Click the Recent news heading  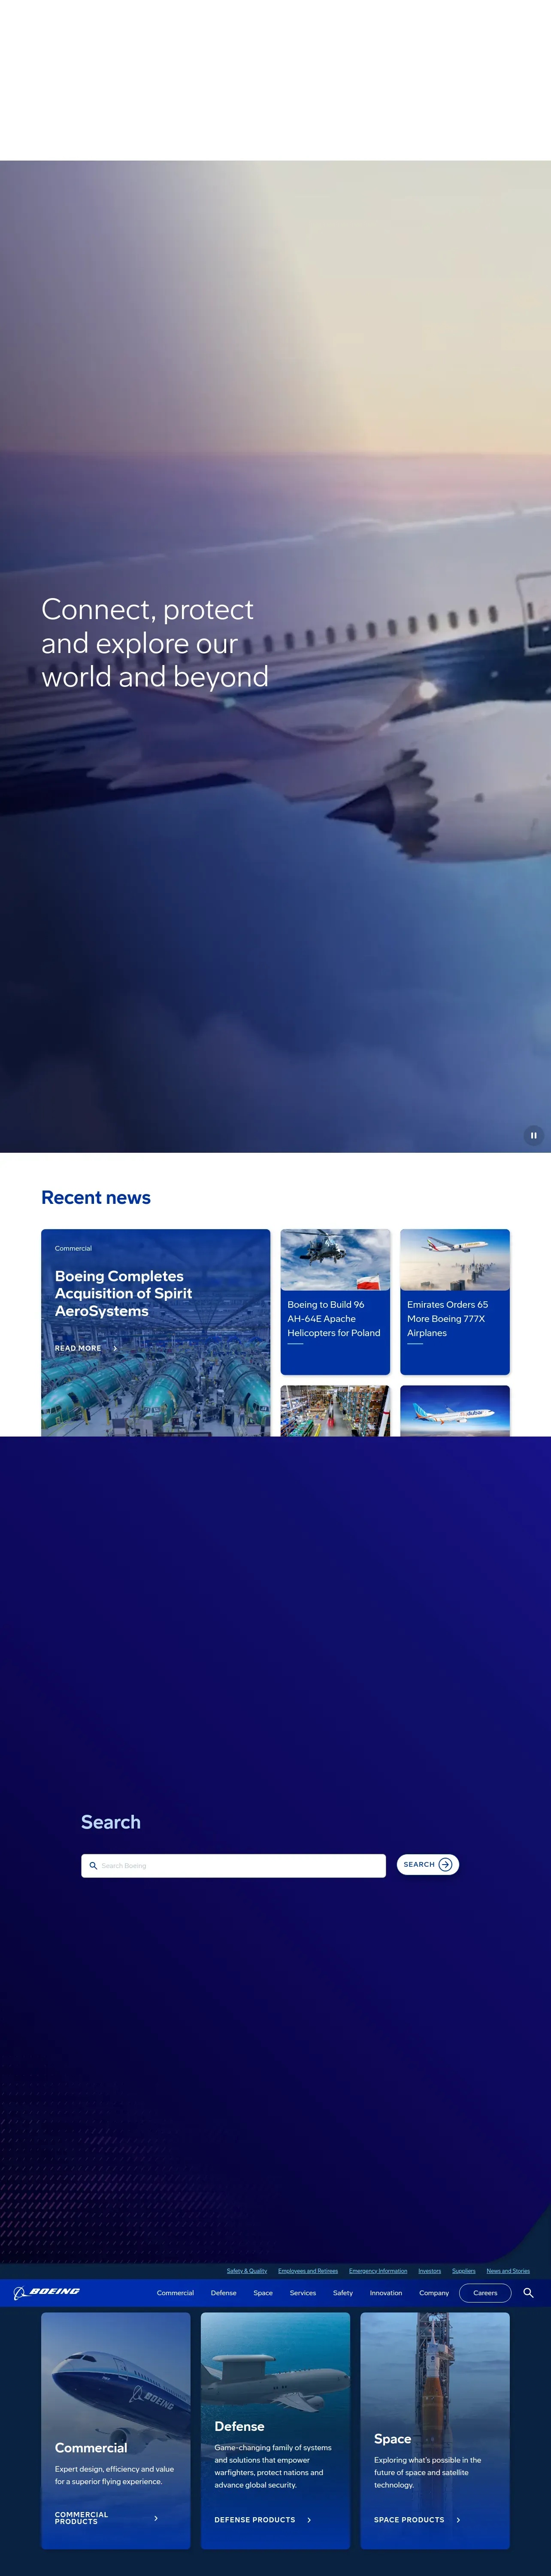(96, 1197)
